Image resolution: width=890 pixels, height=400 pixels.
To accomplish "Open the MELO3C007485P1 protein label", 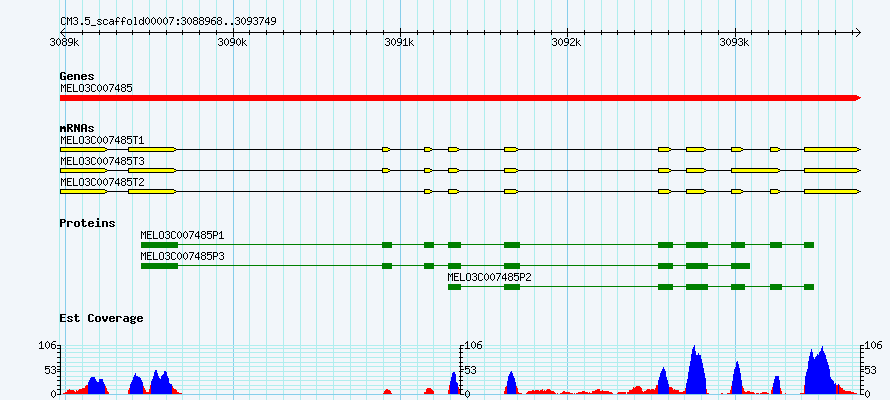I will (x=183, y=235).
